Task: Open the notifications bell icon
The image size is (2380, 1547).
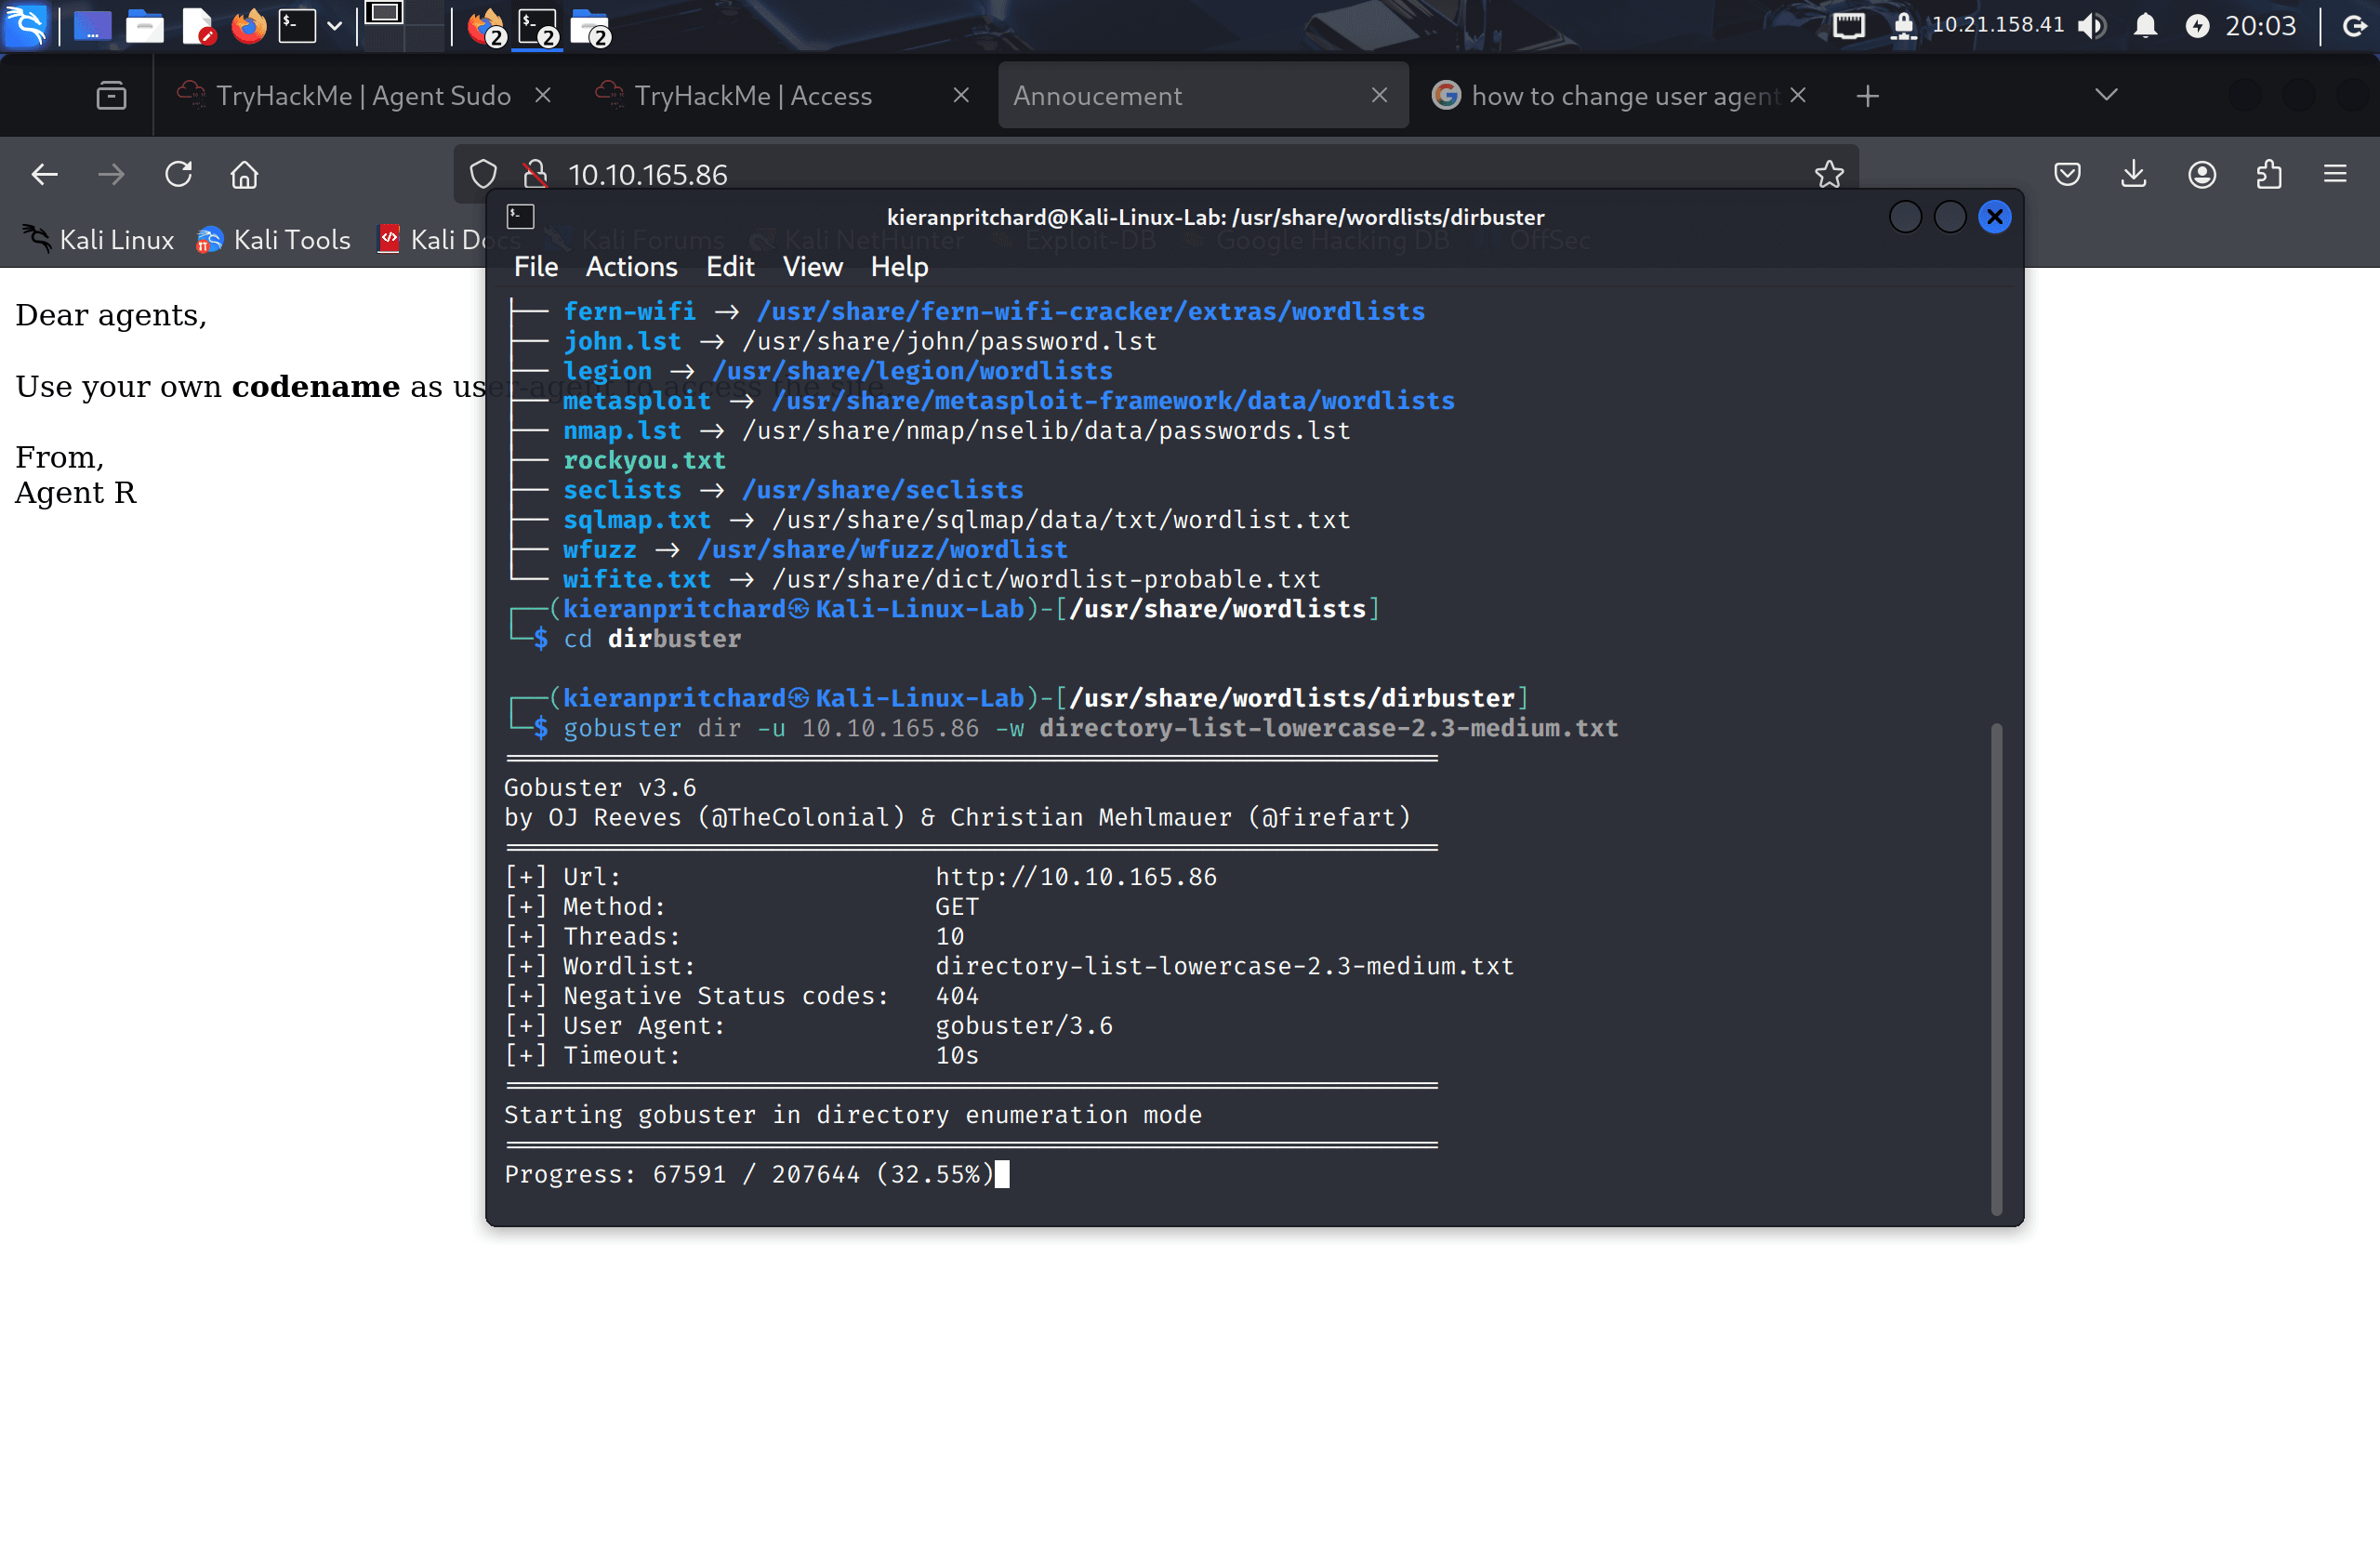Action: click(2144, 25)
